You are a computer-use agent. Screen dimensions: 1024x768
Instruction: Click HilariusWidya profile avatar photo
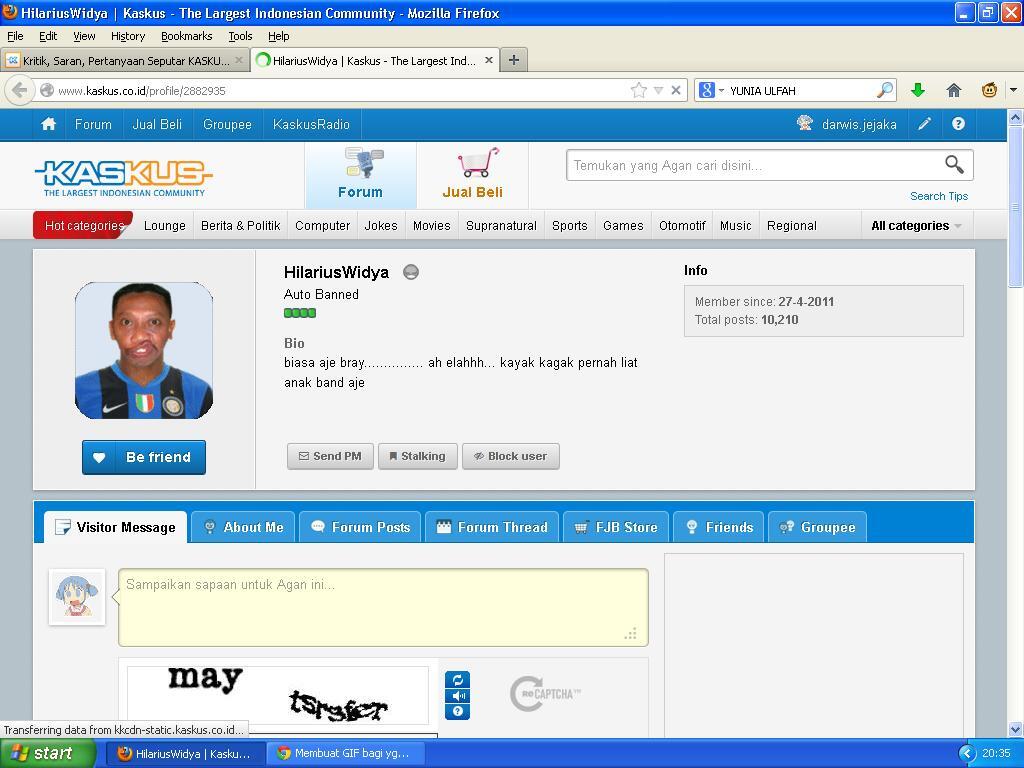coord(144,350)
